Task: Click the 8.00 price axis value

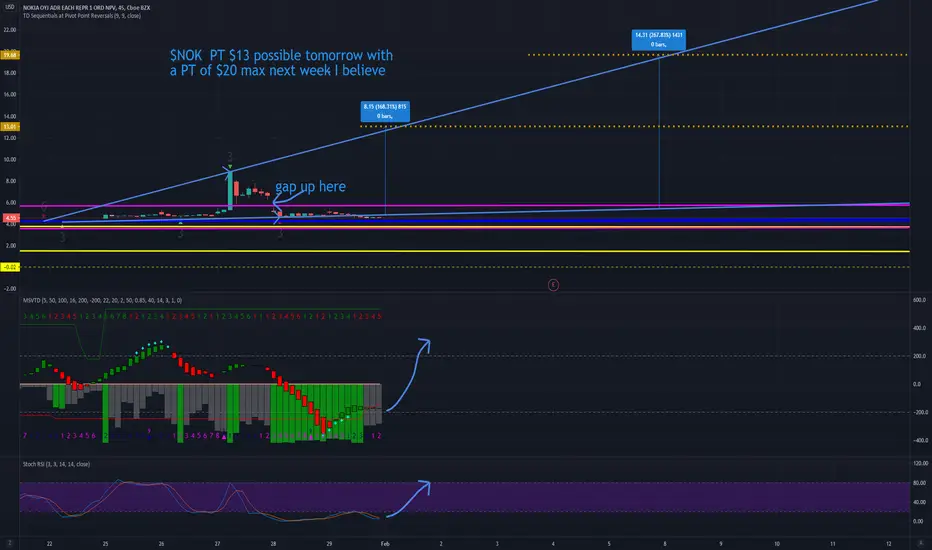Action: click(11, 181)
